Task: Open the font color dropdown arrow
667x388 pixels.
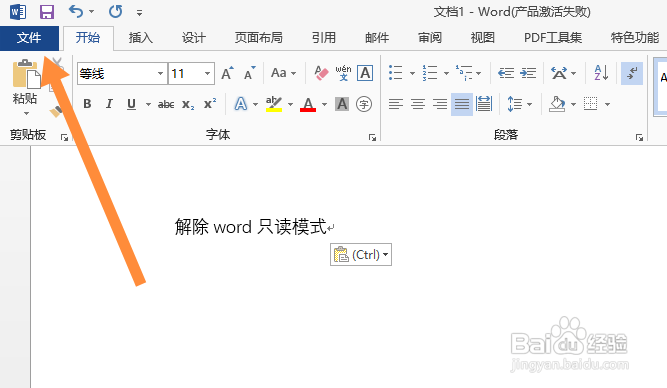Action: tap(325, 104)
